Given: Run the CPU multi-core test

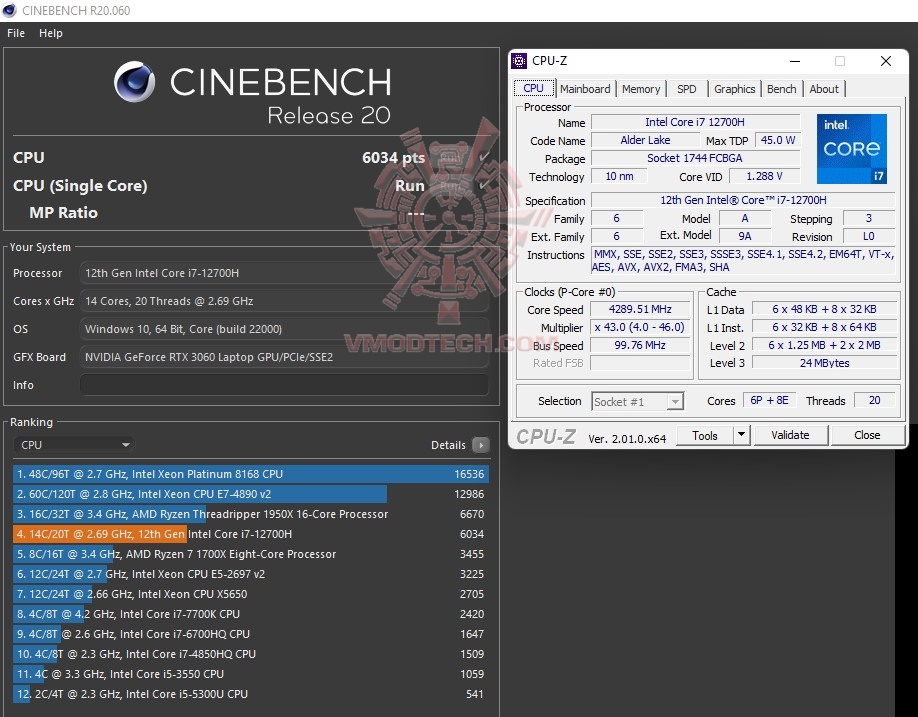Looking at the screenshot, I should click(x=450, y=157).
